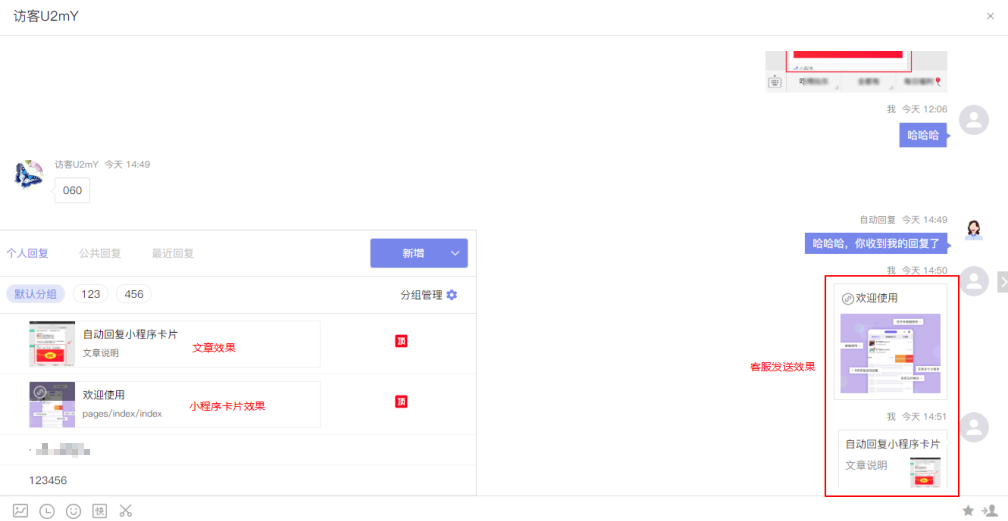Click the image upload icon in bottom toolbar
1008x521 pixels.
point(21,511)
